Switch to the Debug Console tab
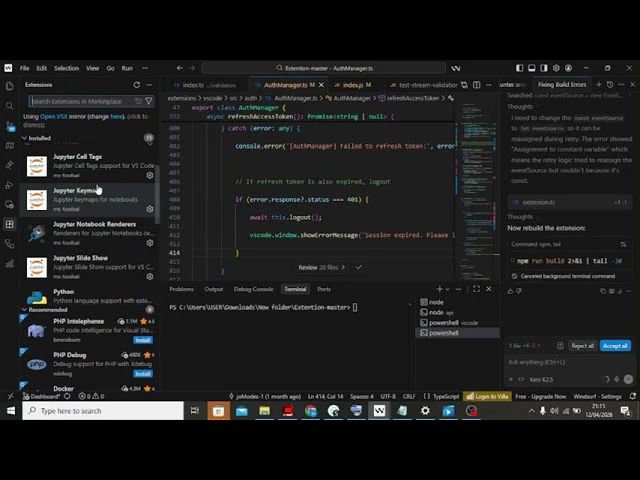This screenshot has height=480, width=640. point(253,289)
